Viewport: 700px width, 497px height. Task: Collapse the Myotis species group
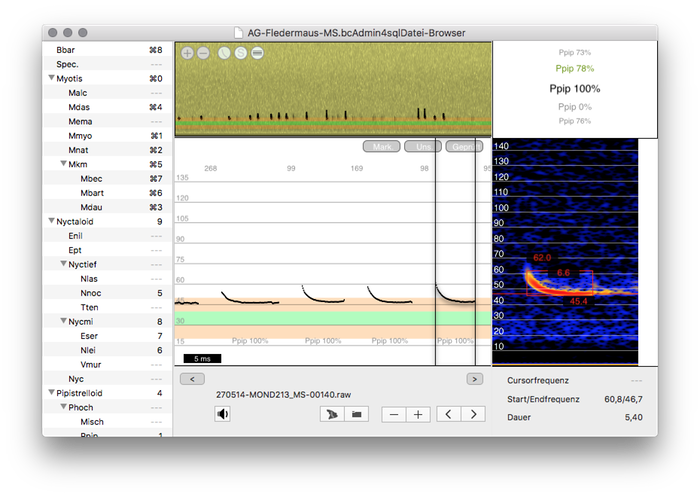click(x=51, y=78)
